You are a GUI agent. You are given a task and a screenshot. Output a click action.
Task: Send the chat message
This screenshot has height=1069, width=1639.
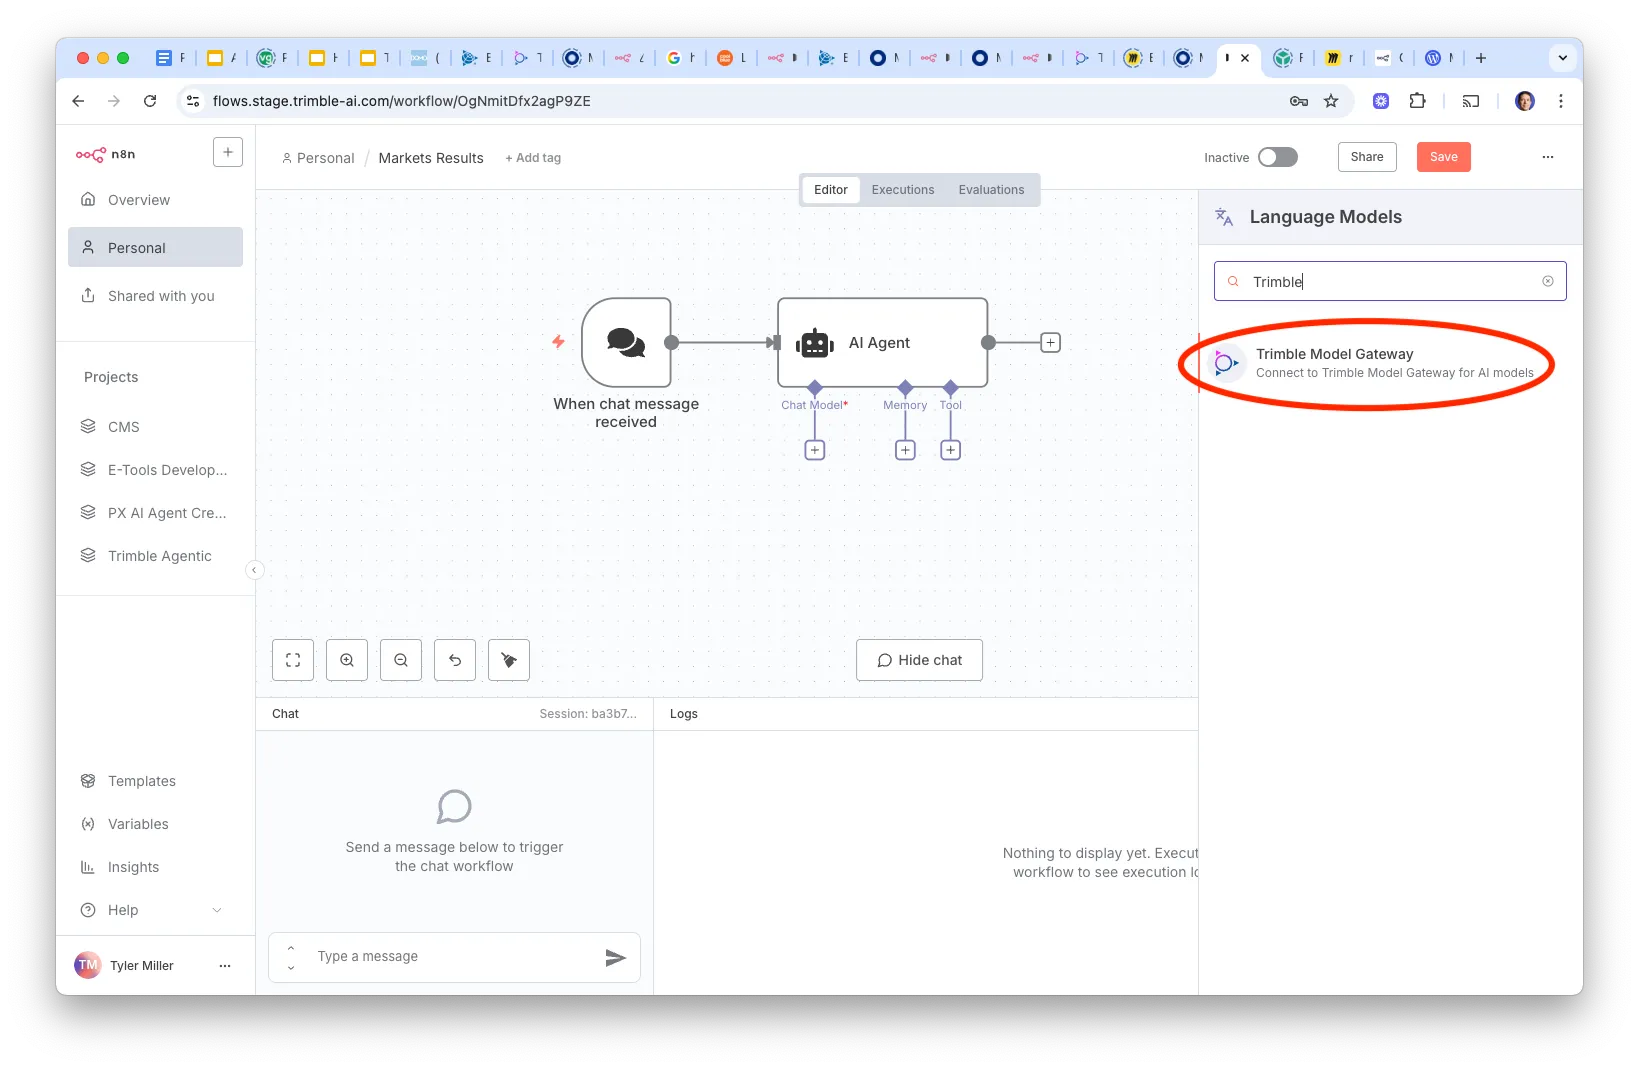[616, 958]
